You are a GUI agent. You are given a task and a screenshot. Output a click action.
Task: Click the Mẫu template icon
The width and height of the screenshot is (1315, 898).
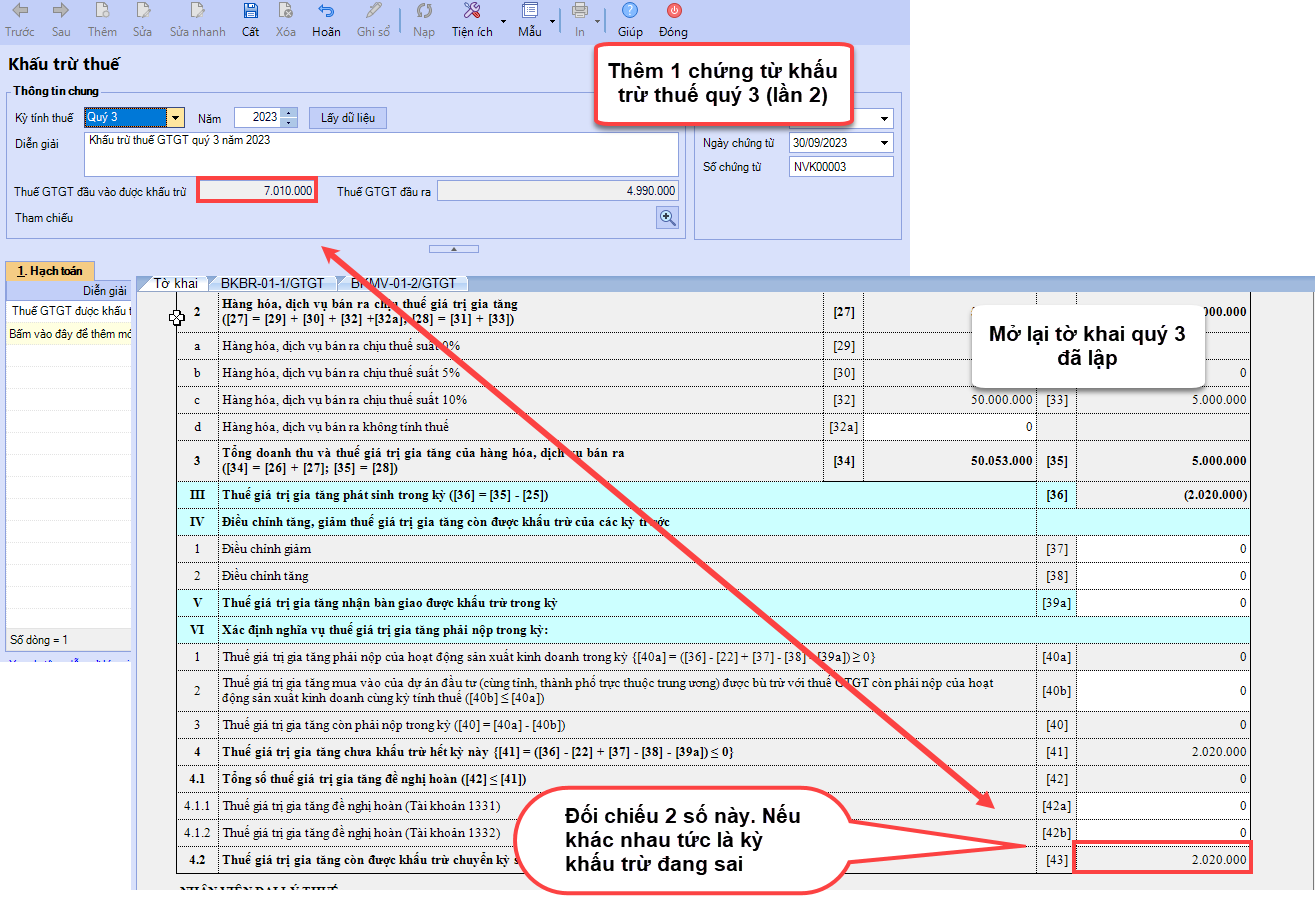pyautogui.click(x=530, y=12)
